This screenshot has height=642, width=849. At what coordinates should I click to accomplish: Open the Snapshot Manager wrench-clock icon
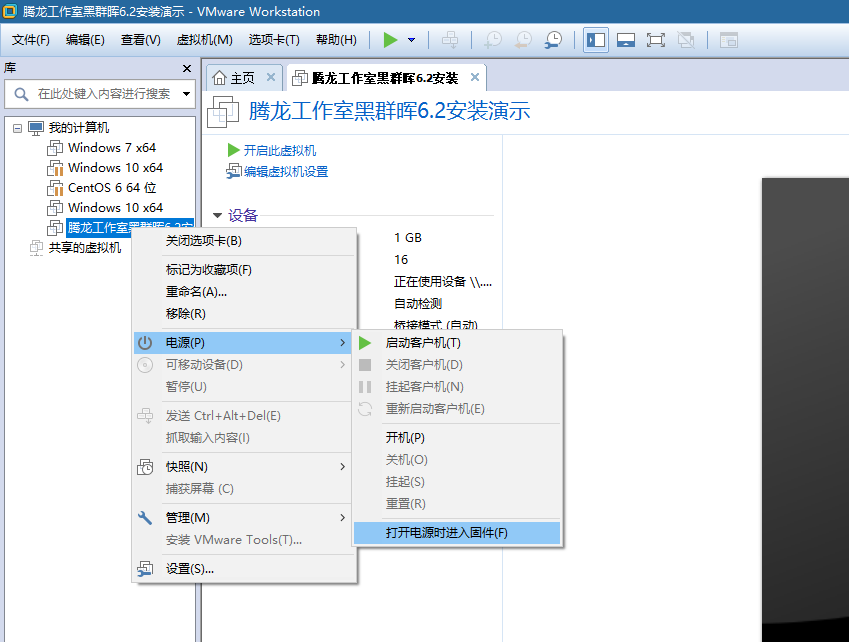(x=553, y=40)
